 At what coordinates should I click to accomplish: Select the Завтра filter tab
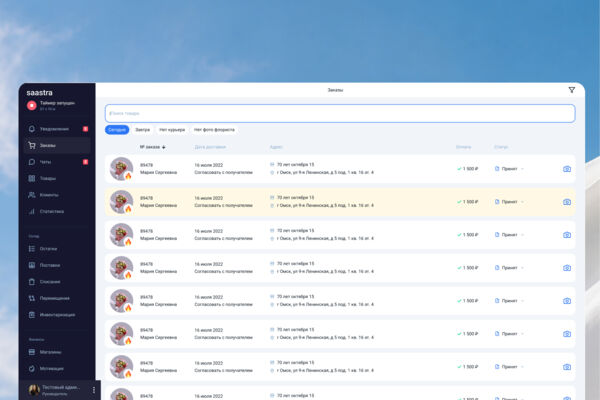point(142,130)
